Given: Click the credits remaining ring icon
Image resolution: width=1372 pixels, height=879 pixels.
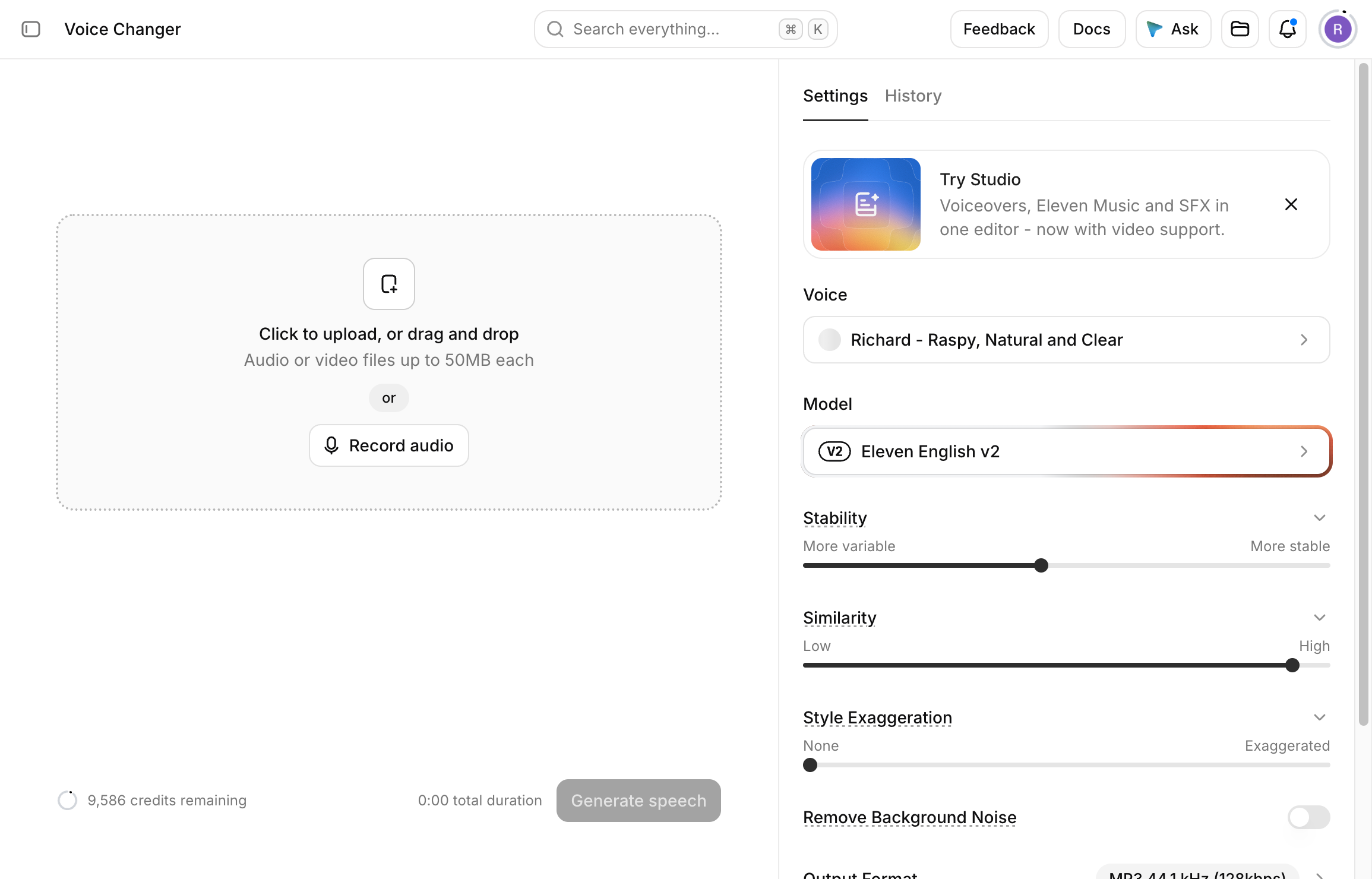Looking at the screenshot, I should point(67,800).
